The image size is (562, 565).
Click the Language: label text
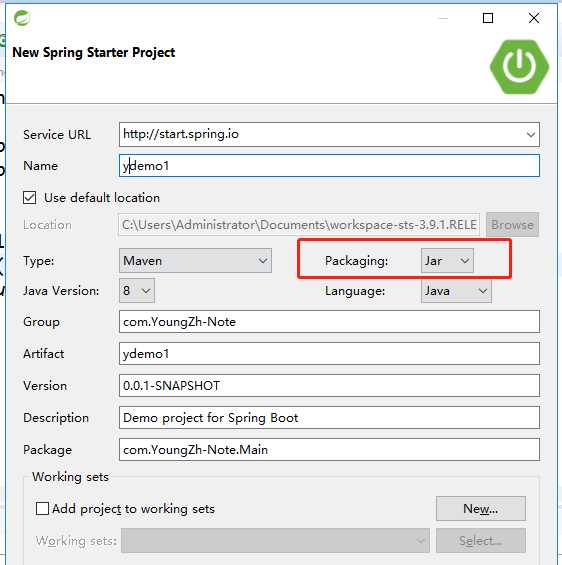coord(355,291)
